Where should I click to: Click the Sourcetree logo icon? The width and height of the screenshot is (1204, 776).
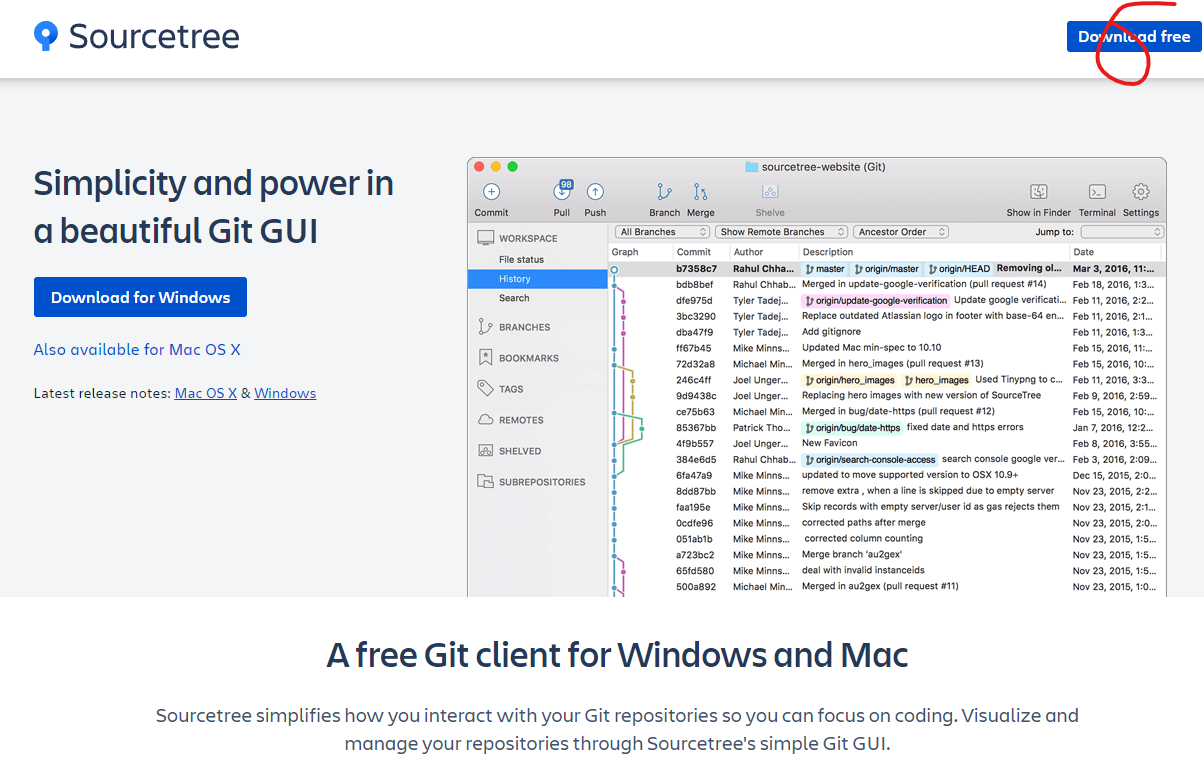click(46, 37)
